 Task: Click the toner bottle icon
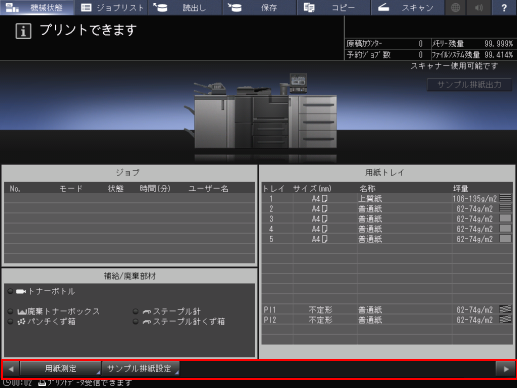pos(21,291)
